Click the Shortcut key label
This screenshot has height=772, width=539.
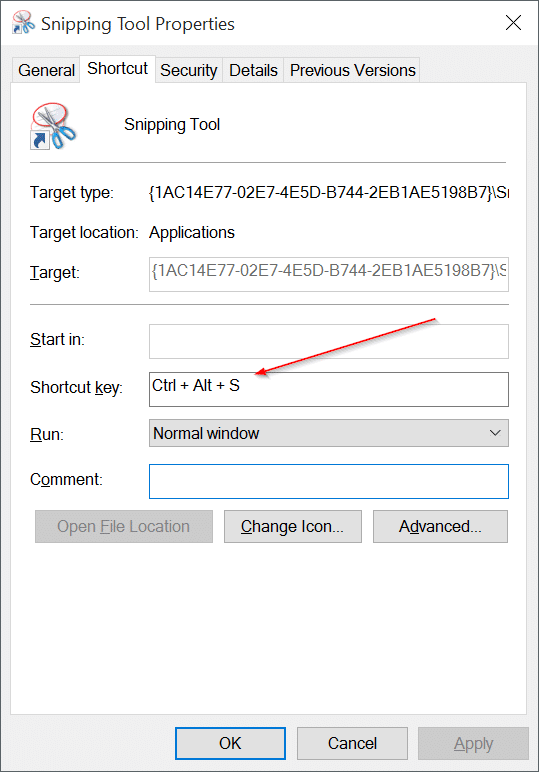coord(76,387)
